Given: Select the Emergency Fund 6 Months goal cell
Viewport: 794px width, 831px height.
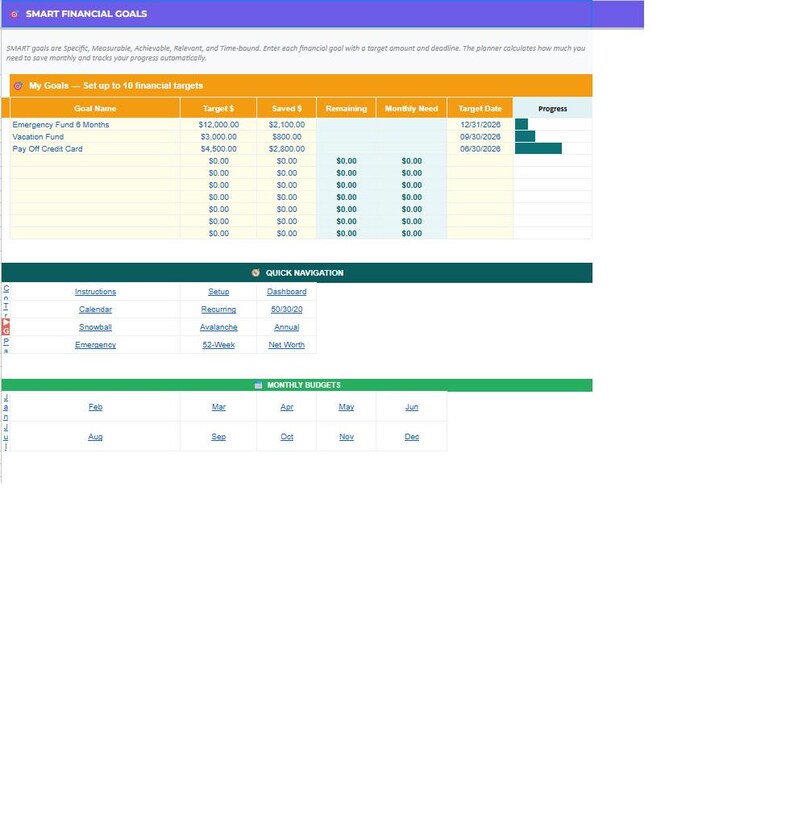Looking at the screenshot, I should [95, 125].
